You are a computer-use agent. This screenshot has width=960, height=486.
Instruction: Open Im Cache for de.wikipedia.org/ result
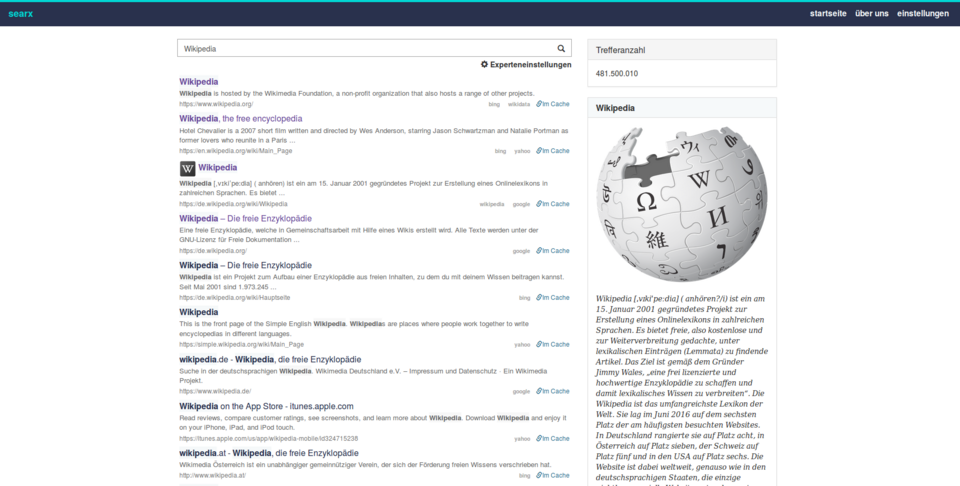(x=553, y=250)
